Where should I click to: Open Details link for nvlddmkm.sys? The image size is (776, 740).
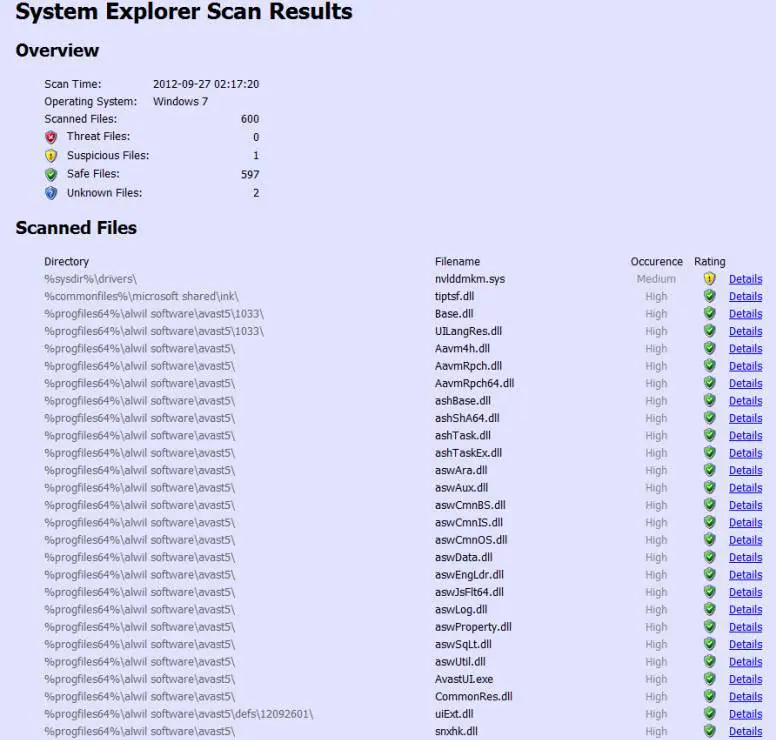tap(745, 279)
